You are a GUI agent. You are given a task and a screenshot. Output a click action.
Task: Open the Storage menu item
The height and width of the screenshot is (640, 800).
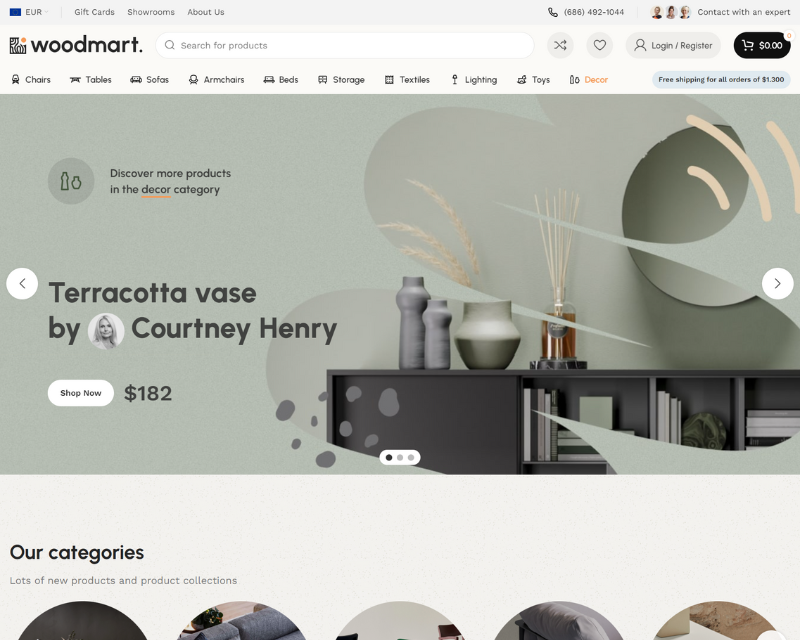348,80
